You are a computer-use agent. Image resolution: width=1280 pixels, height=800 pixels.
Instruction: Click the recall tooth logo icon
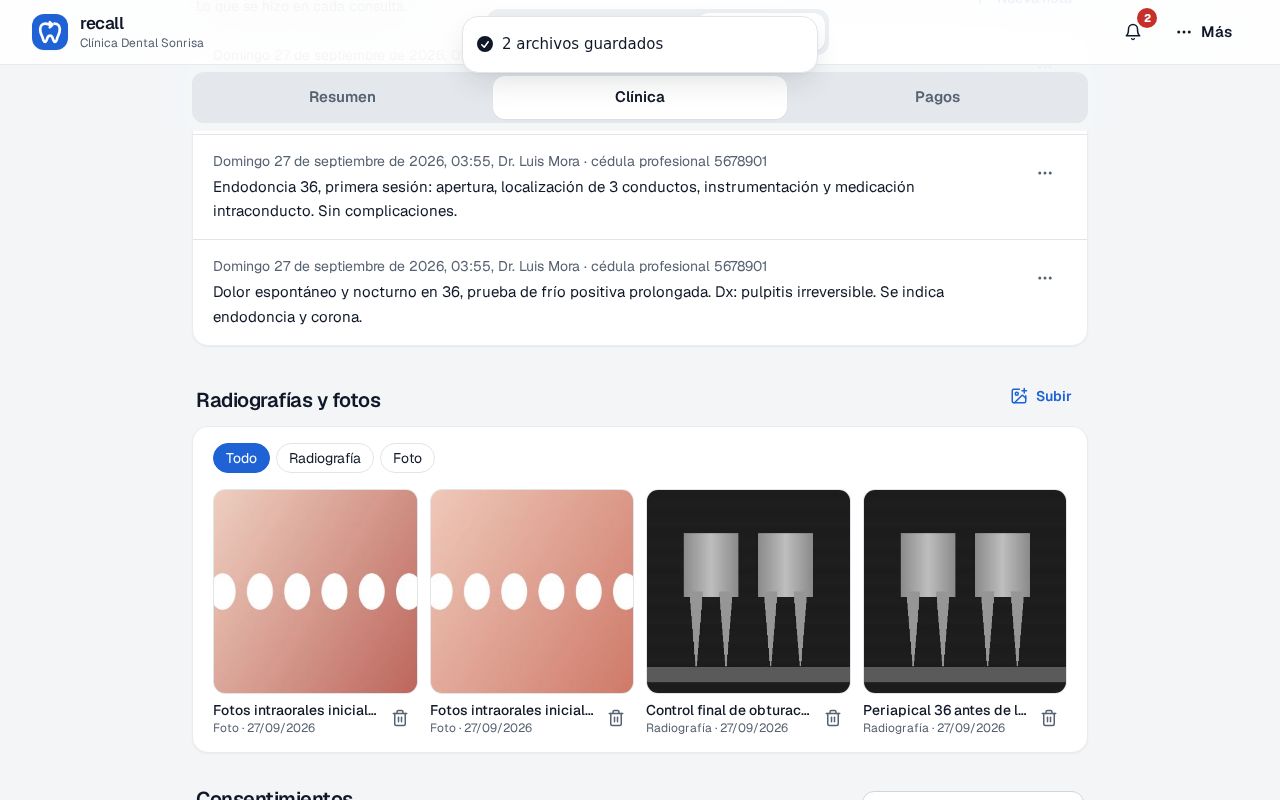[x=50, y=32]
